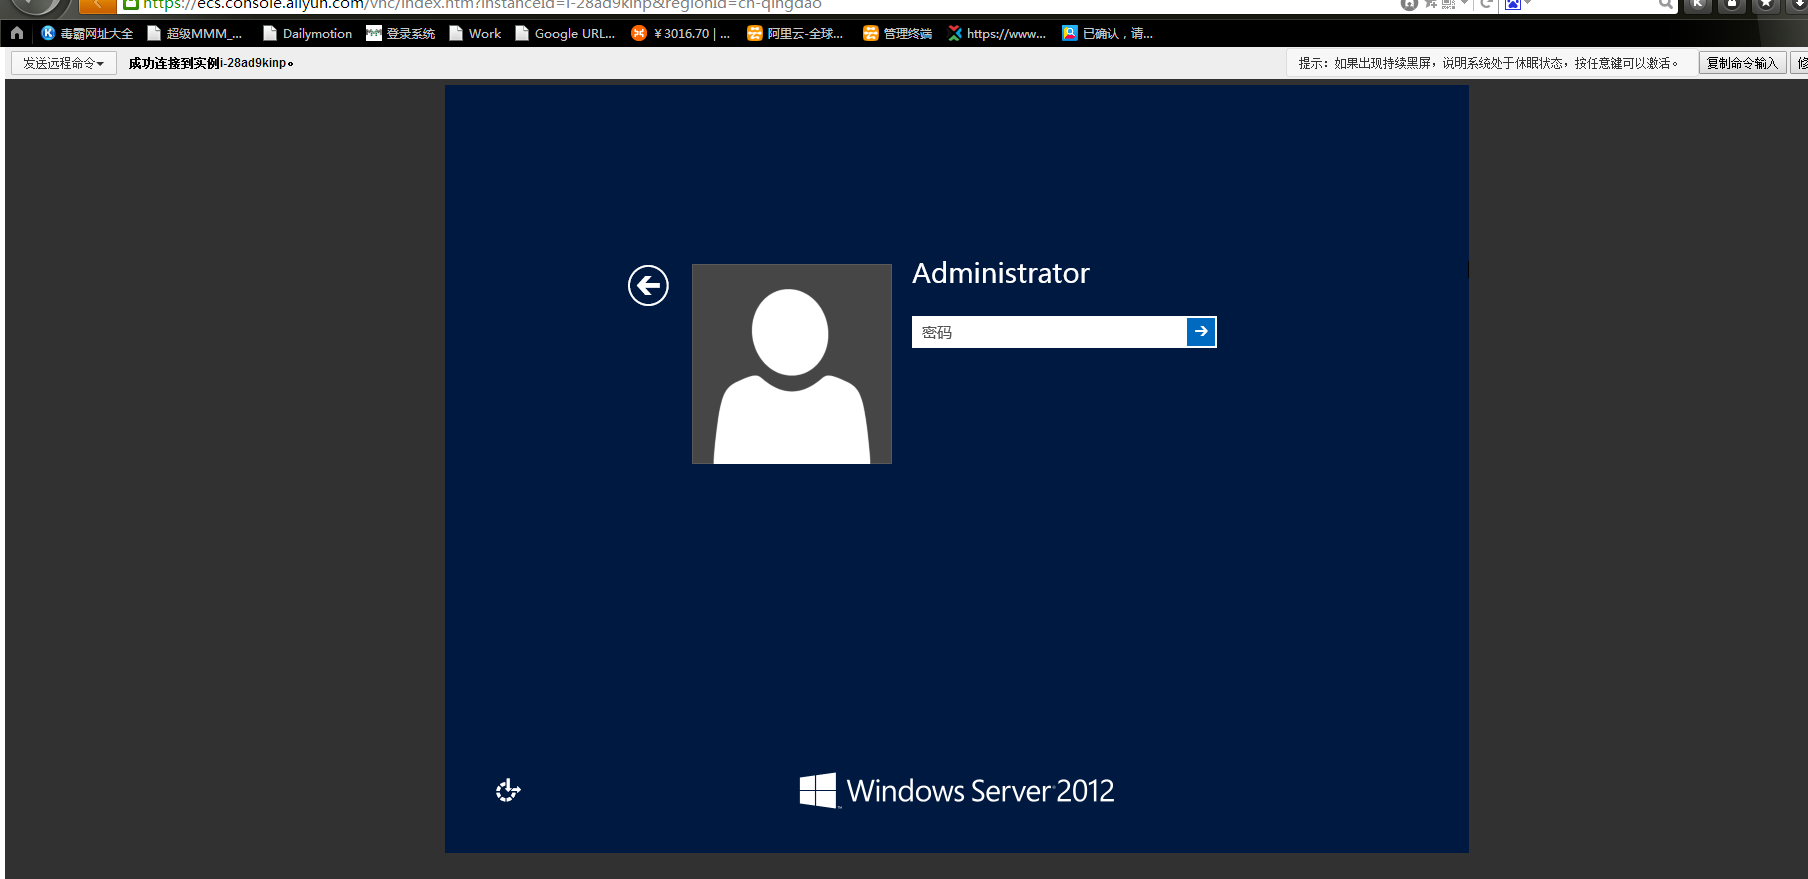Open the Dailymotion bookmark

[x=307, y=33]
